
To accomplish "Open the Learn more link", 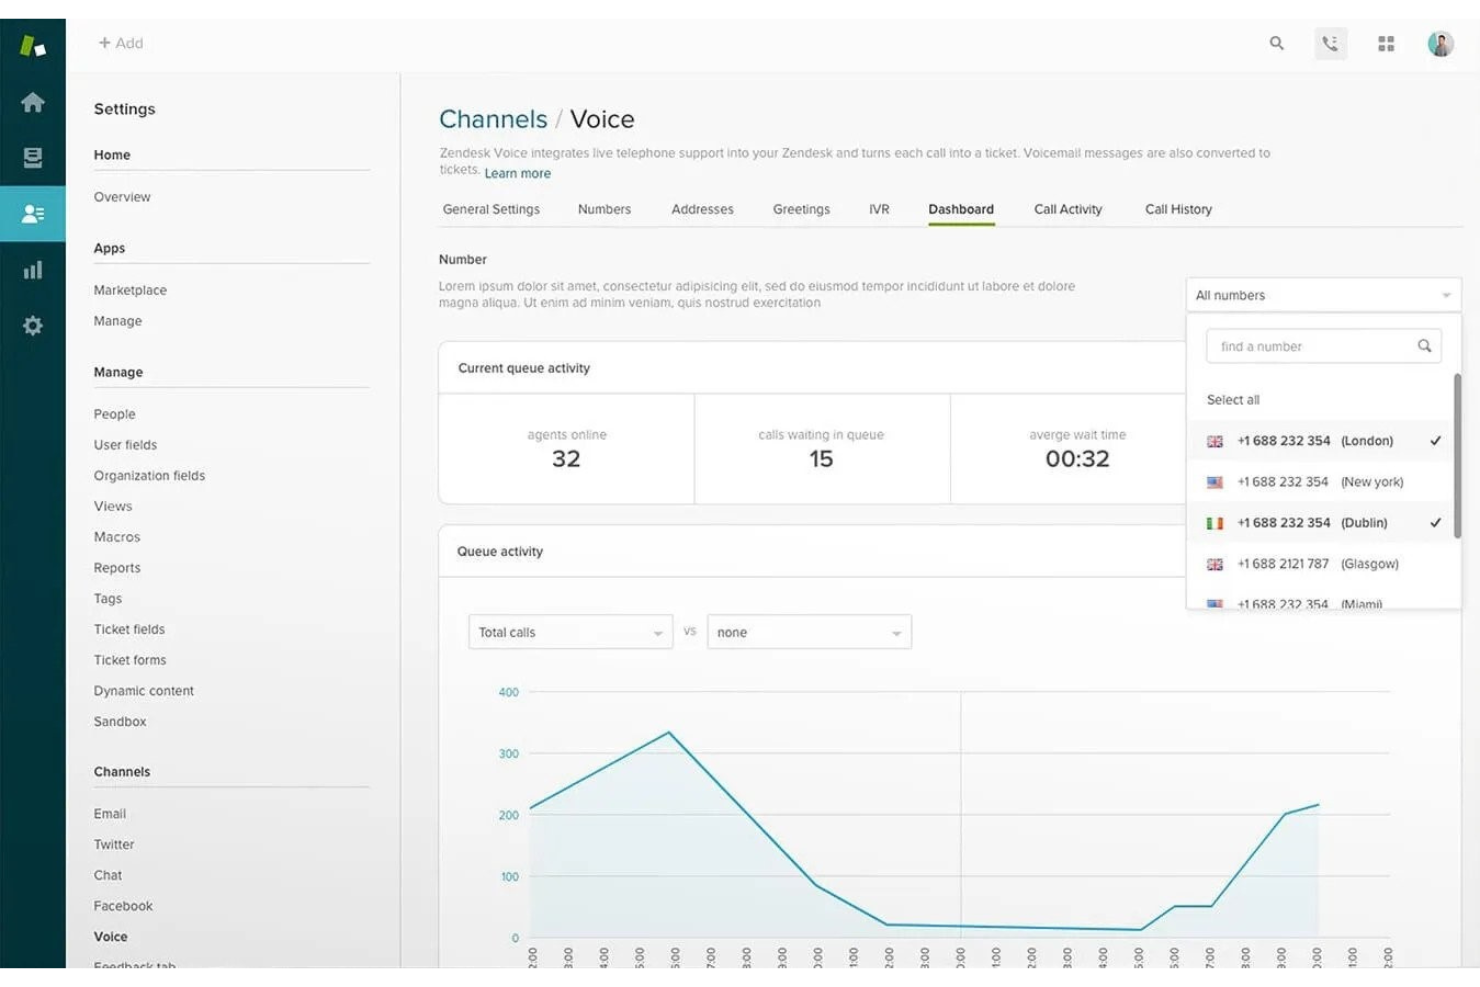I will [517, 173].
